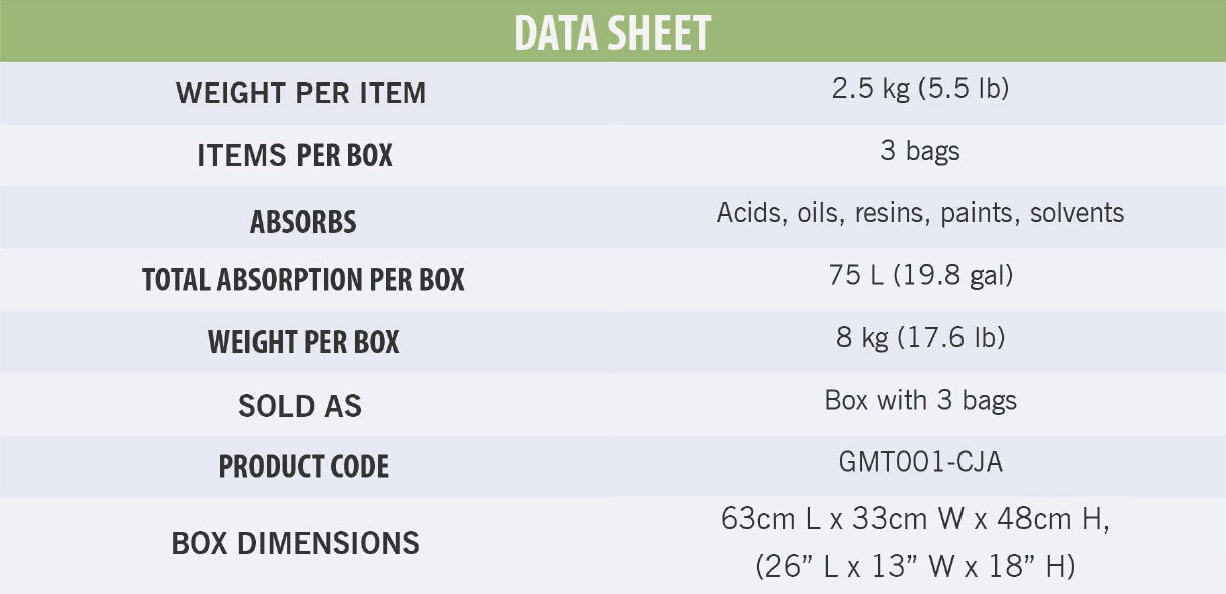Click the 75 L (19.8 gal) value
The width and height of the screenshot is (1226, 594).
coord(920,276)
